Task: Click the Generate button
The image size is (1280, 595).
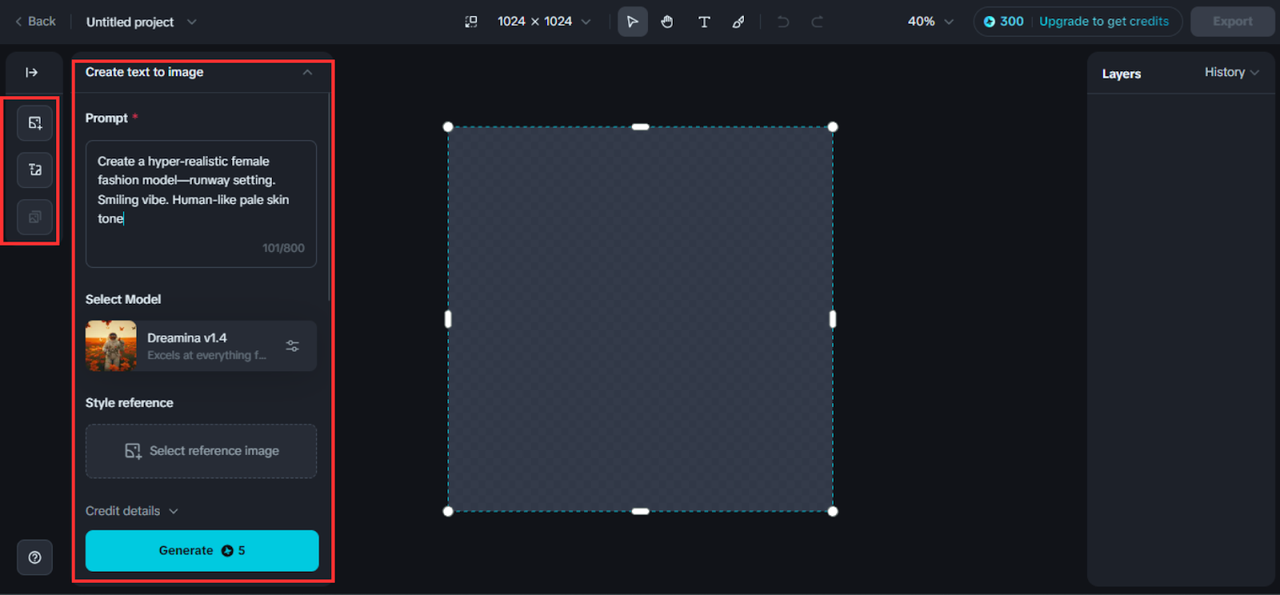Action: click(x=202, y=551)
